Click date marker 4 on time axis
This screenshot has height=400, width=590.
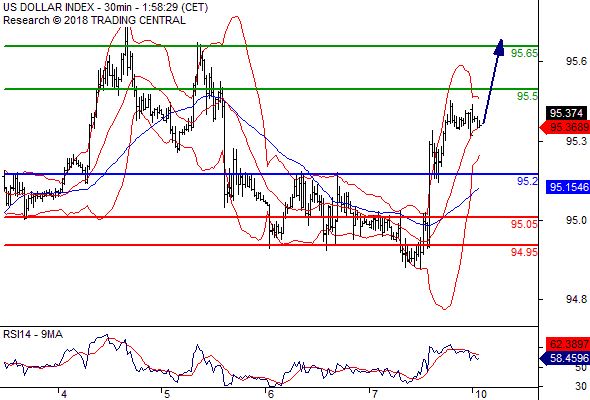click(x=63, y=394)
